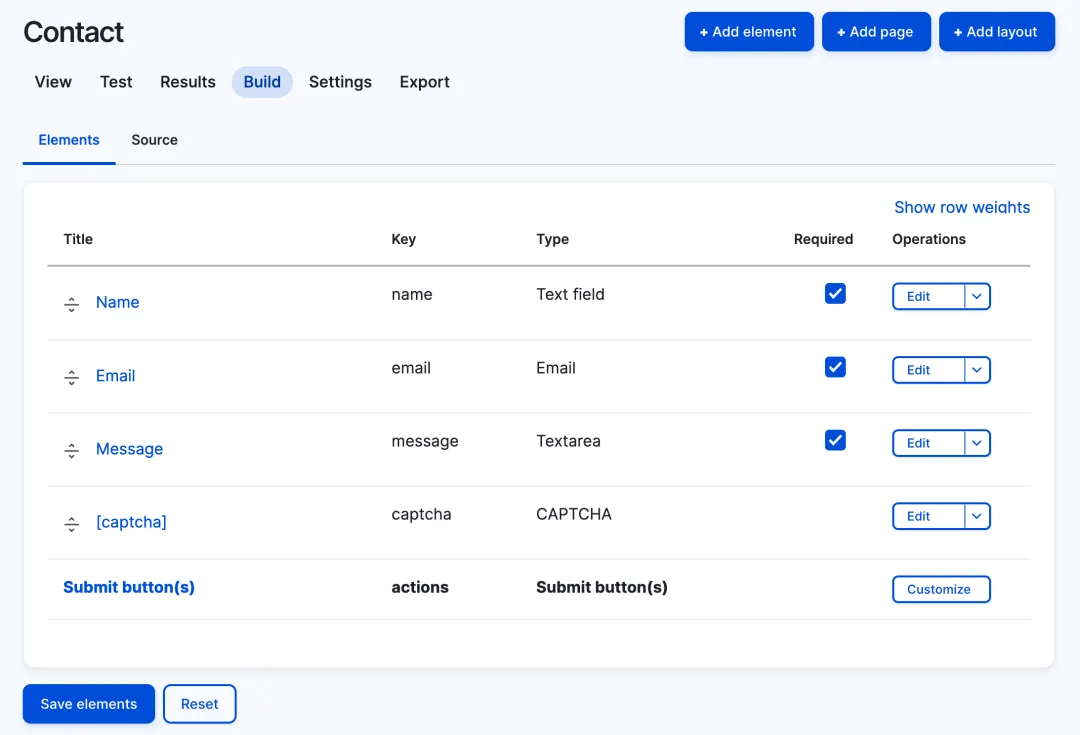
Task: Click the 'Text field' type cell
Action: [x=570, y=294]
